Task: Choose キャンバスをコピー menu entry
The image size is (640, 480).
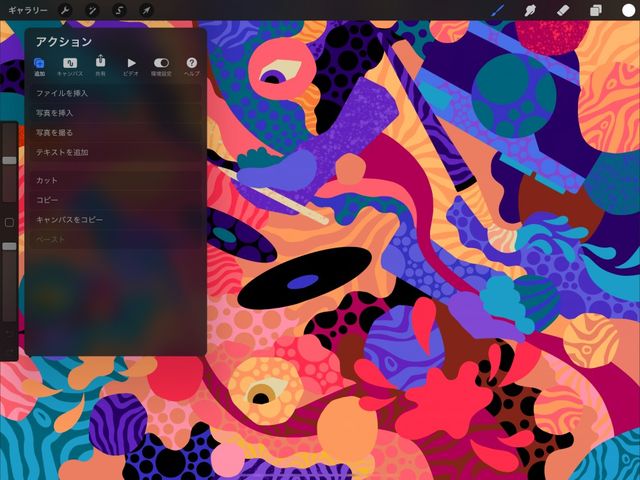Action: tap(116, 220)
